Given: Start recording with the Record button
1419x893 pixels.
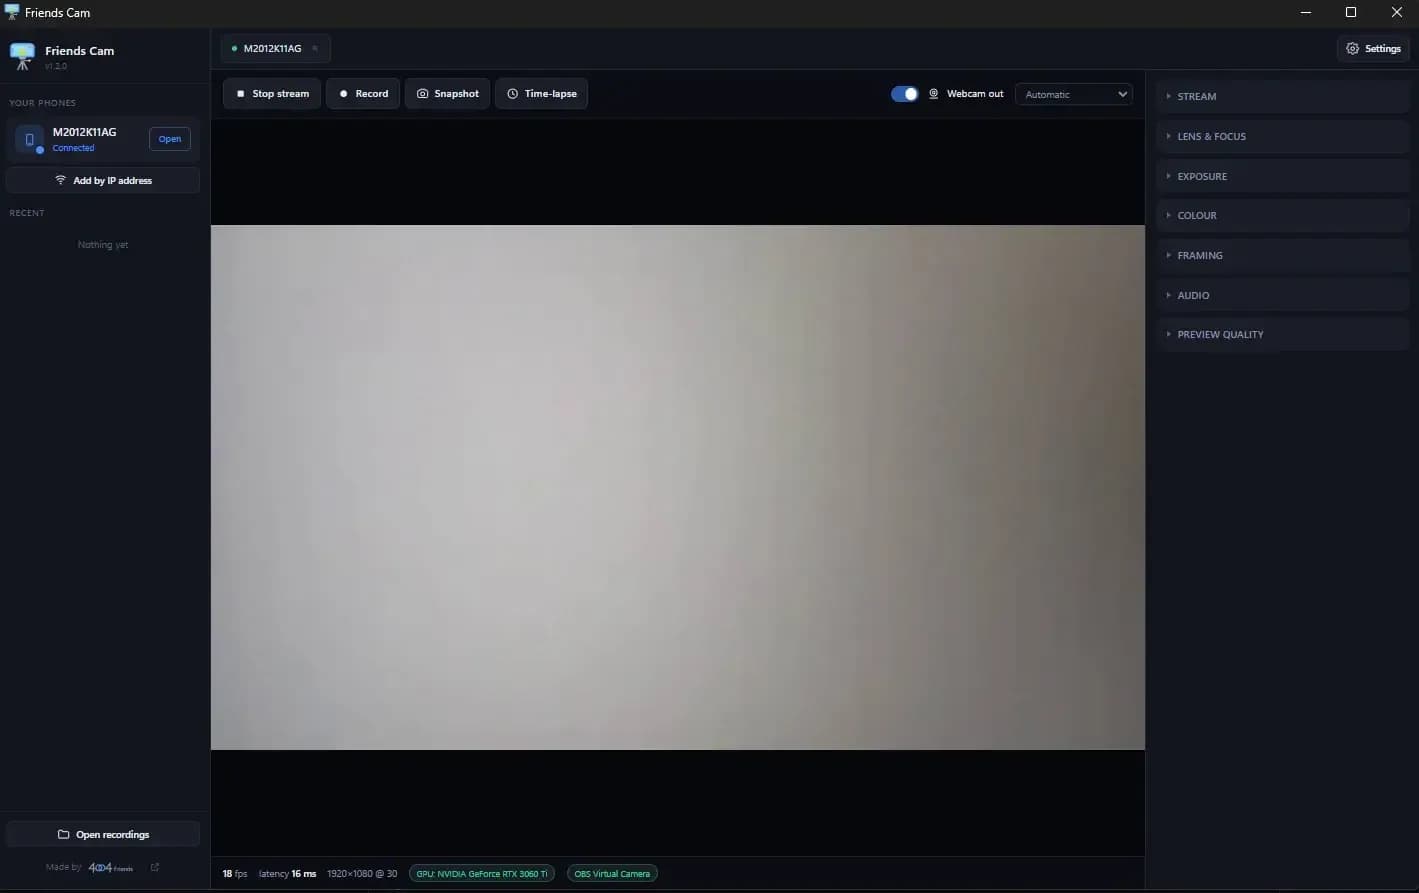Looking at the screenshot, I should [x=363, y=94].
